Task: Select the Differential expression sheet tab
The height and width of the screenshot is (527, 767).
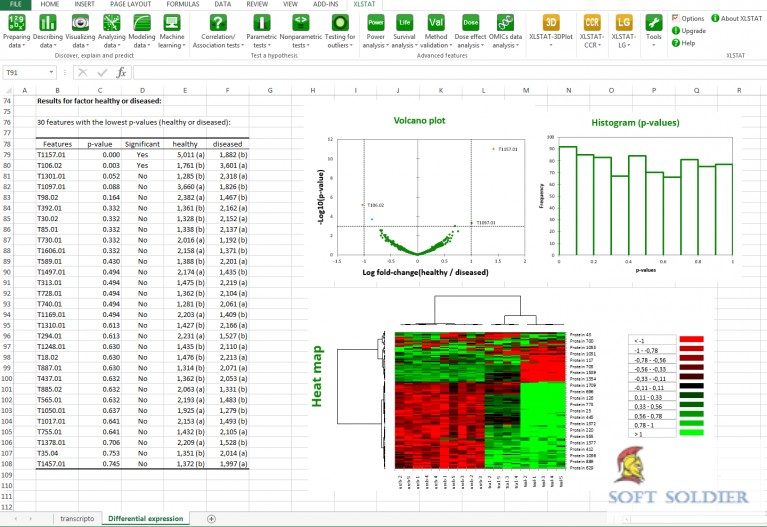Action: tap(145, 519)
